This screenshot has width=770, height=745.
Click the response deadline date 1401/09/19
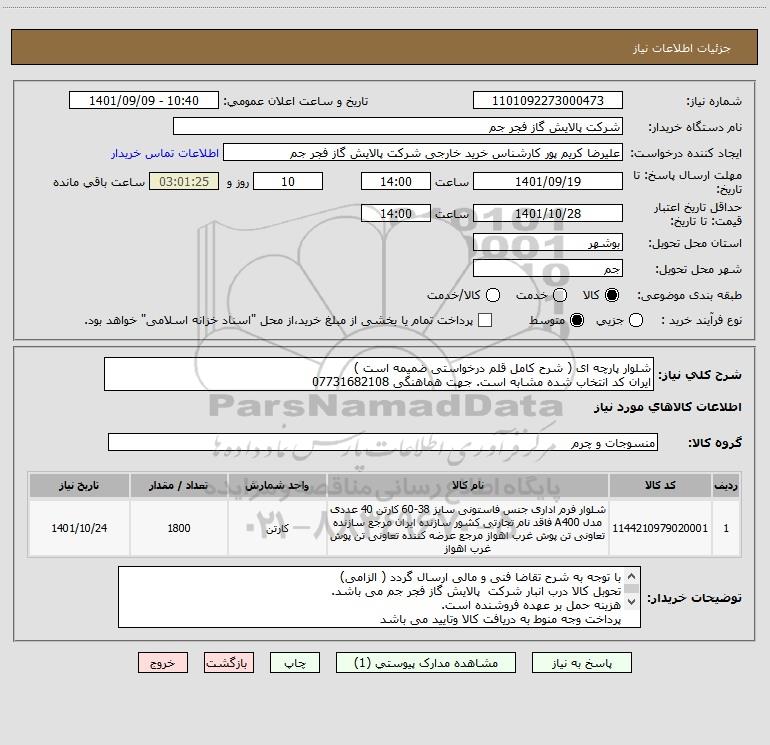tap(548, 181)
